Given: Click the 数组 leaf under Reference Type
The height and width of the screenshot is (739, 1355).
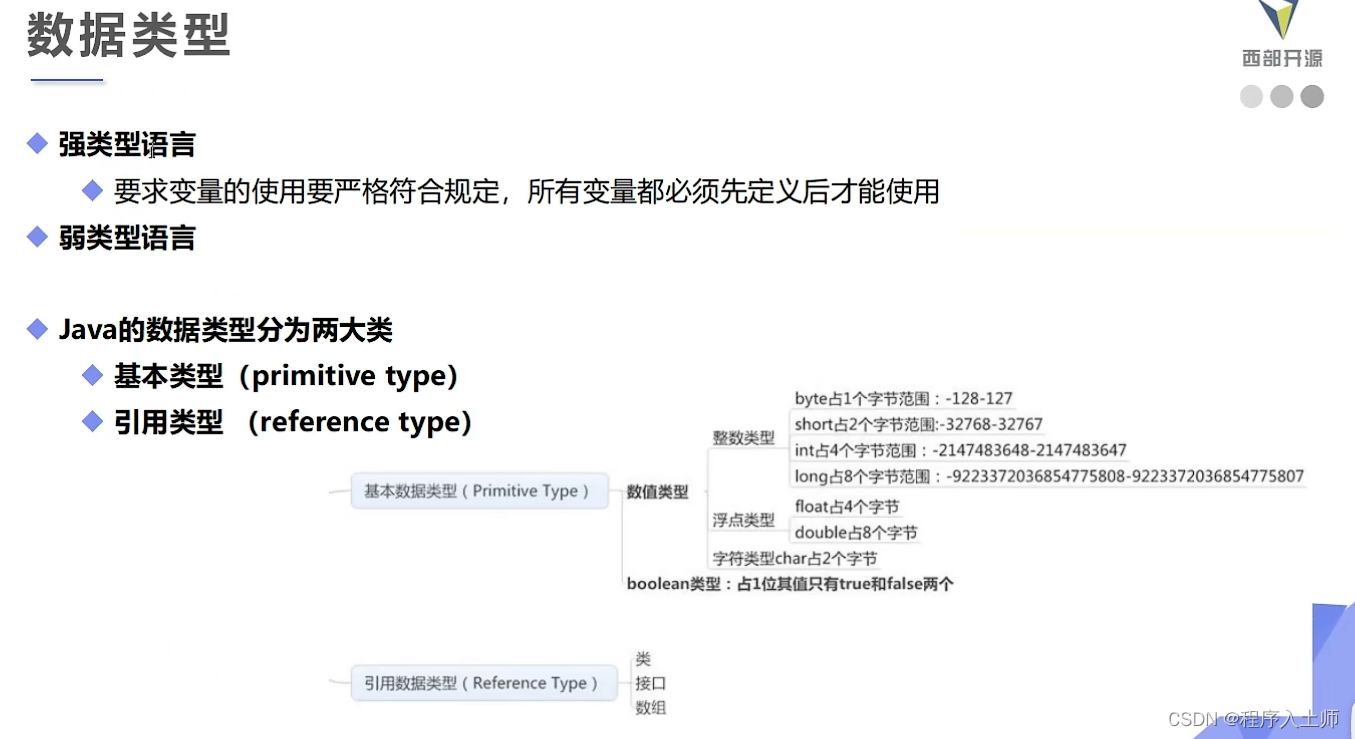Looking at the screenshot, I should pyautogui.click(x=650, y=708).
